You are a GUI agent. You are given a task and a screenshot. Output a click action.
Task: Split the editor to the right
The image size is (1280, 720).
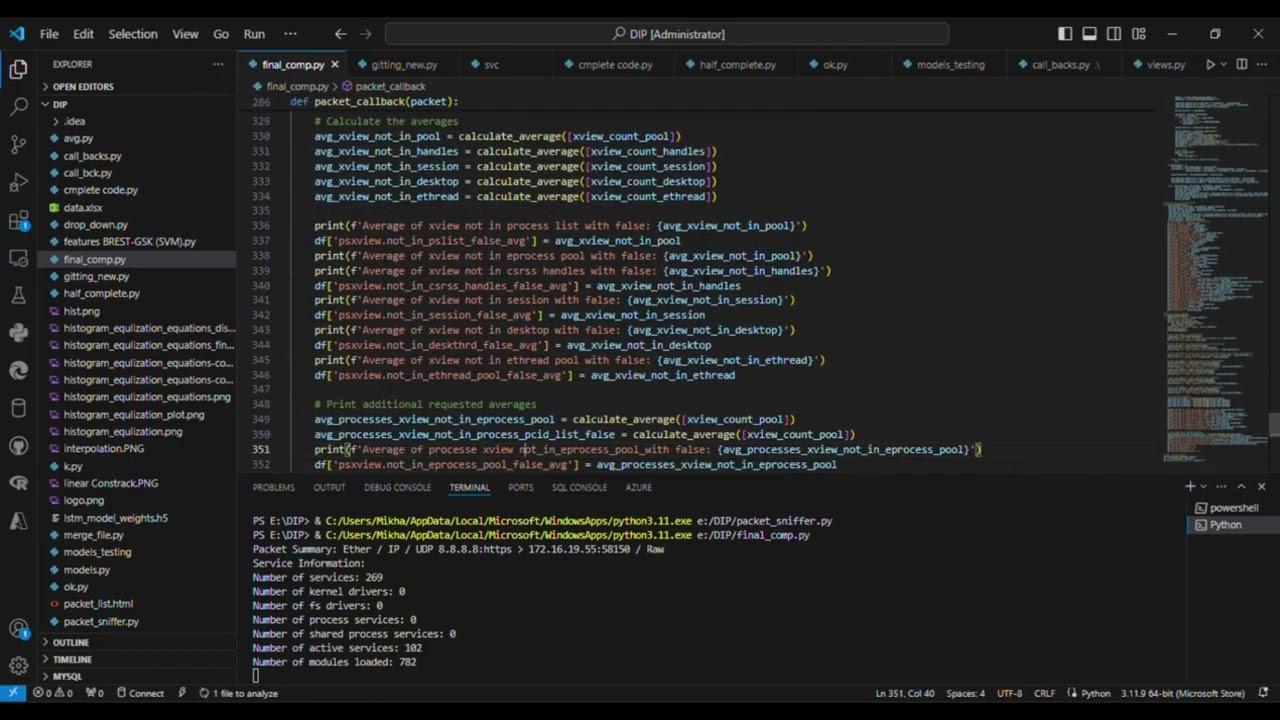point(1242,65)
